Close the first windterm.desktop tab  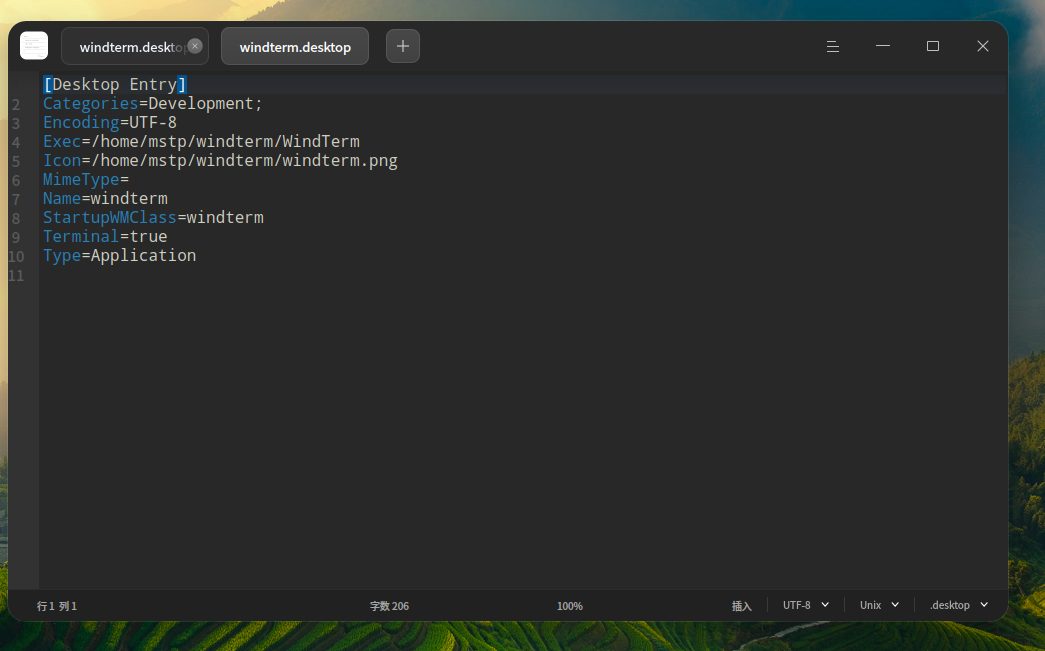(x=195, y=46)
